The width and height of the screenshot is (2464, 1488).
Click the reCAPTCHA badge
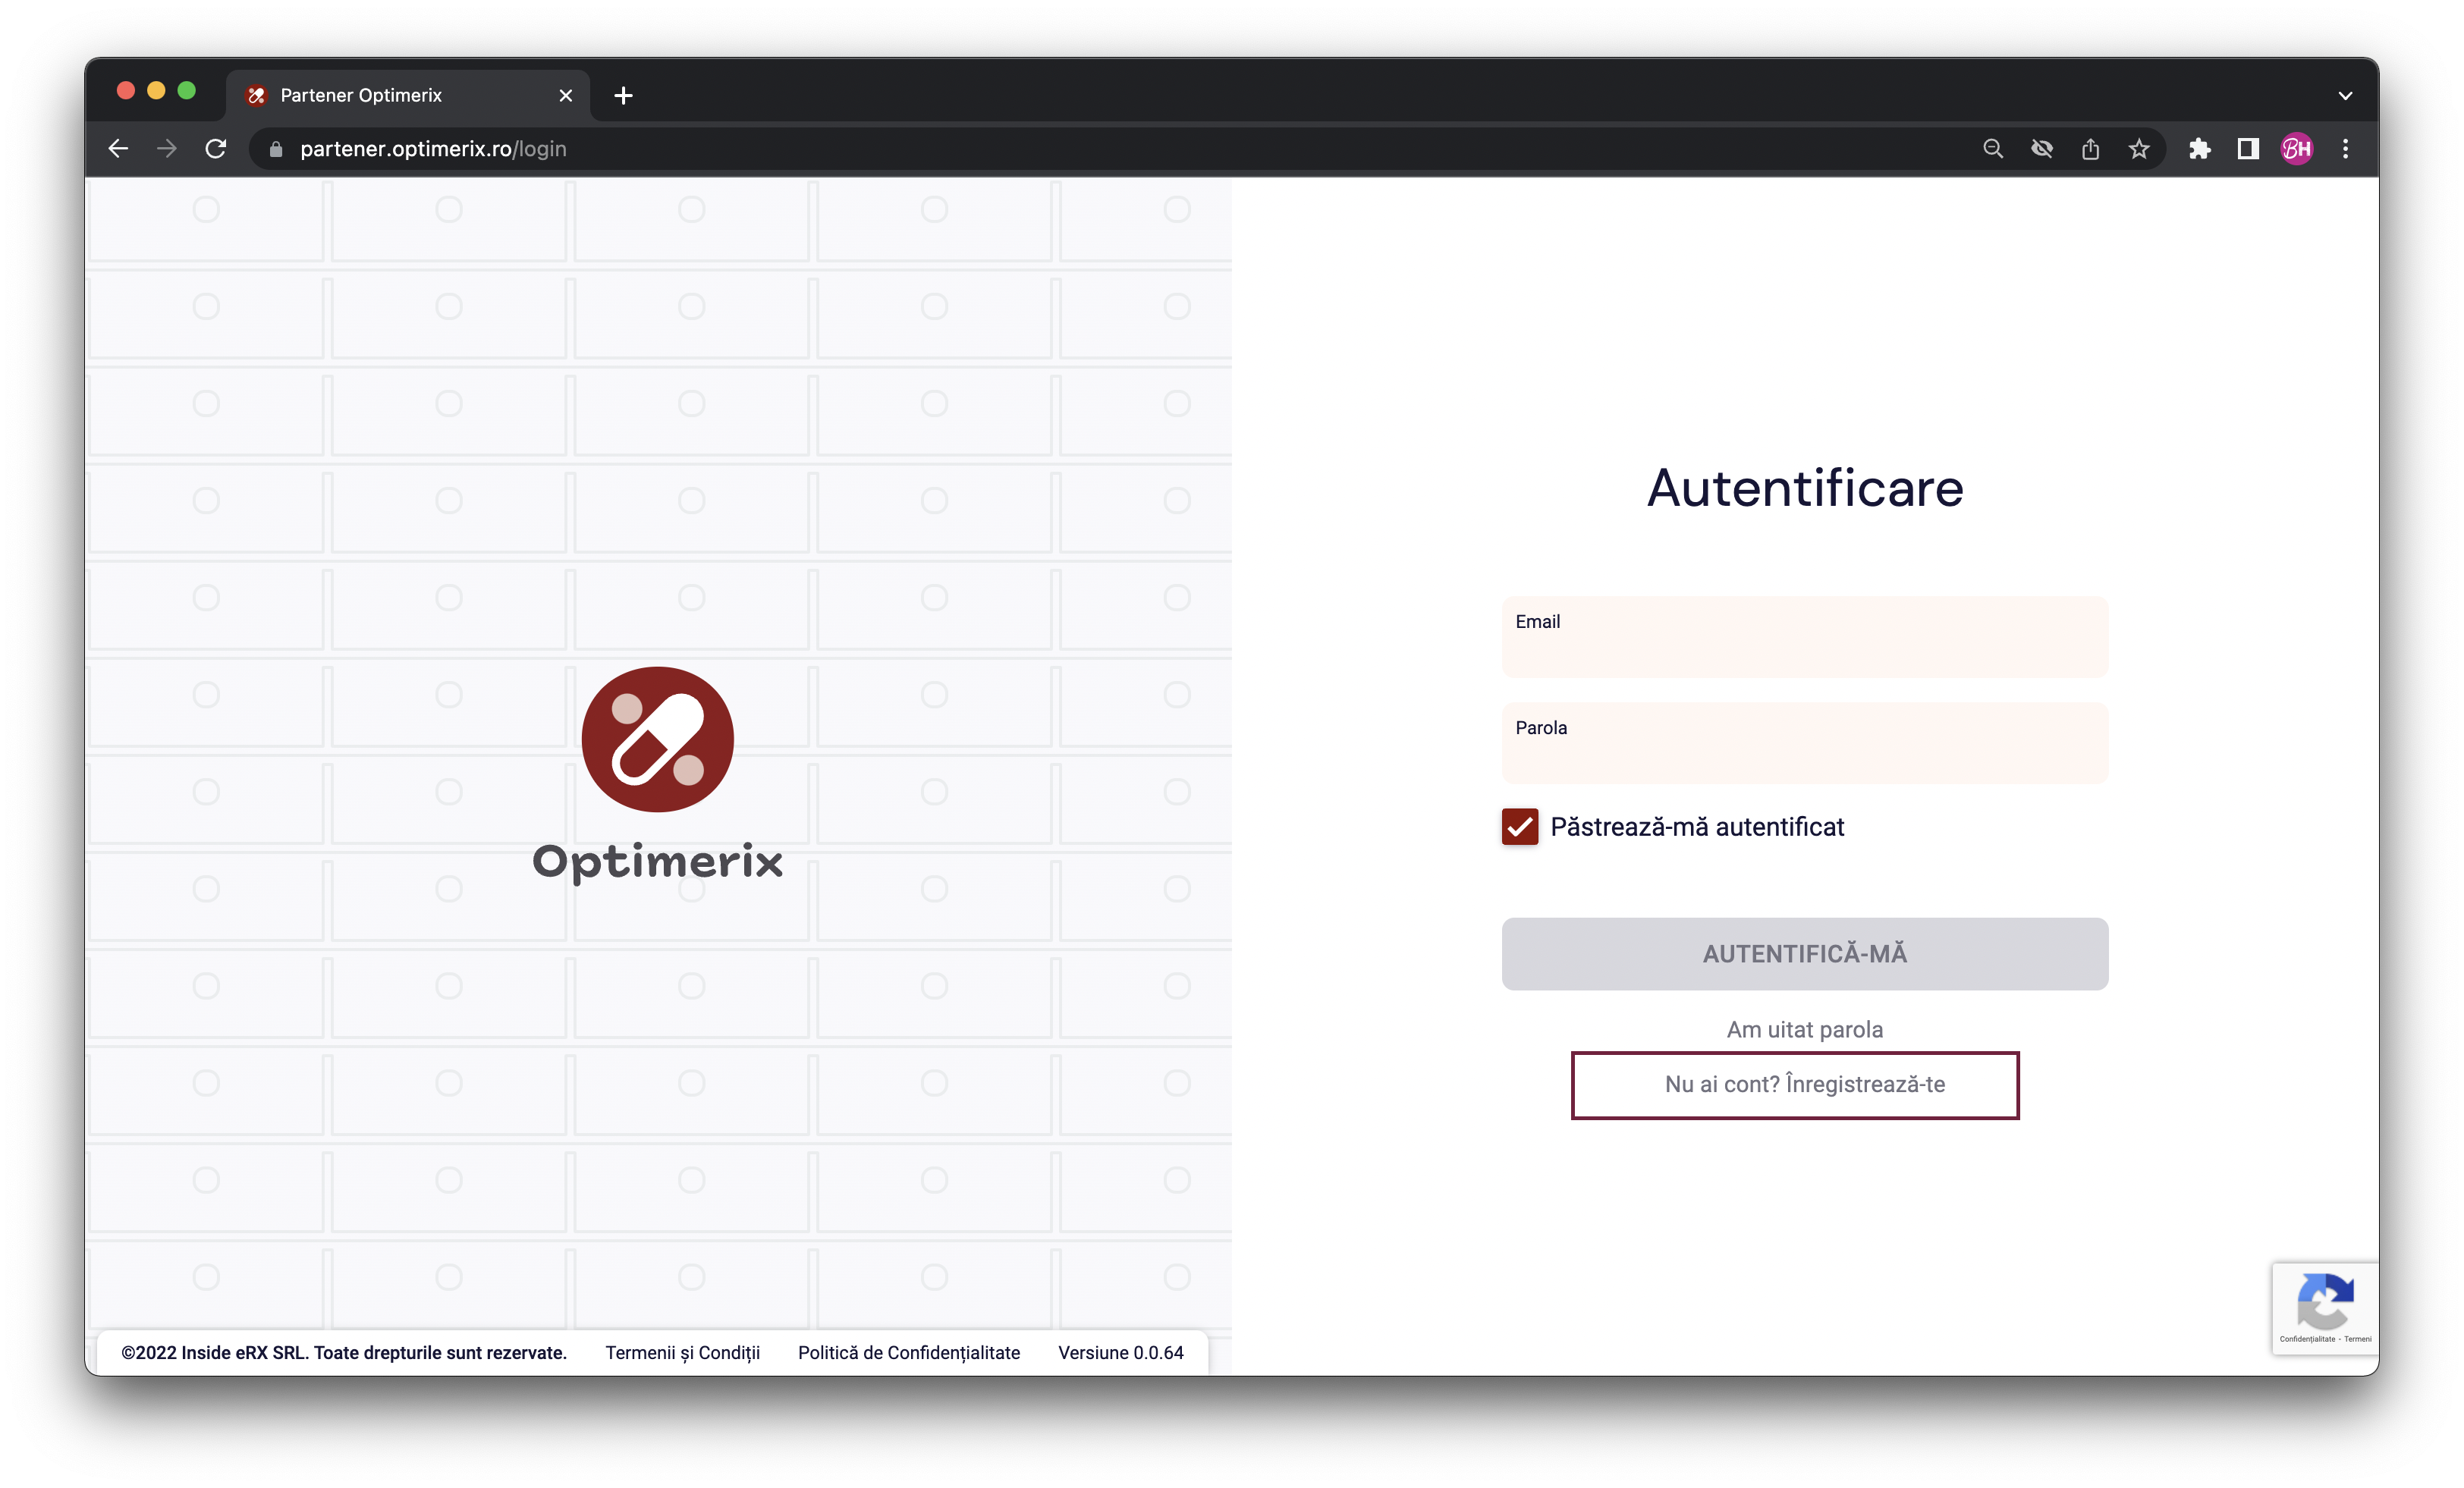click(x=2325, y=1308)
